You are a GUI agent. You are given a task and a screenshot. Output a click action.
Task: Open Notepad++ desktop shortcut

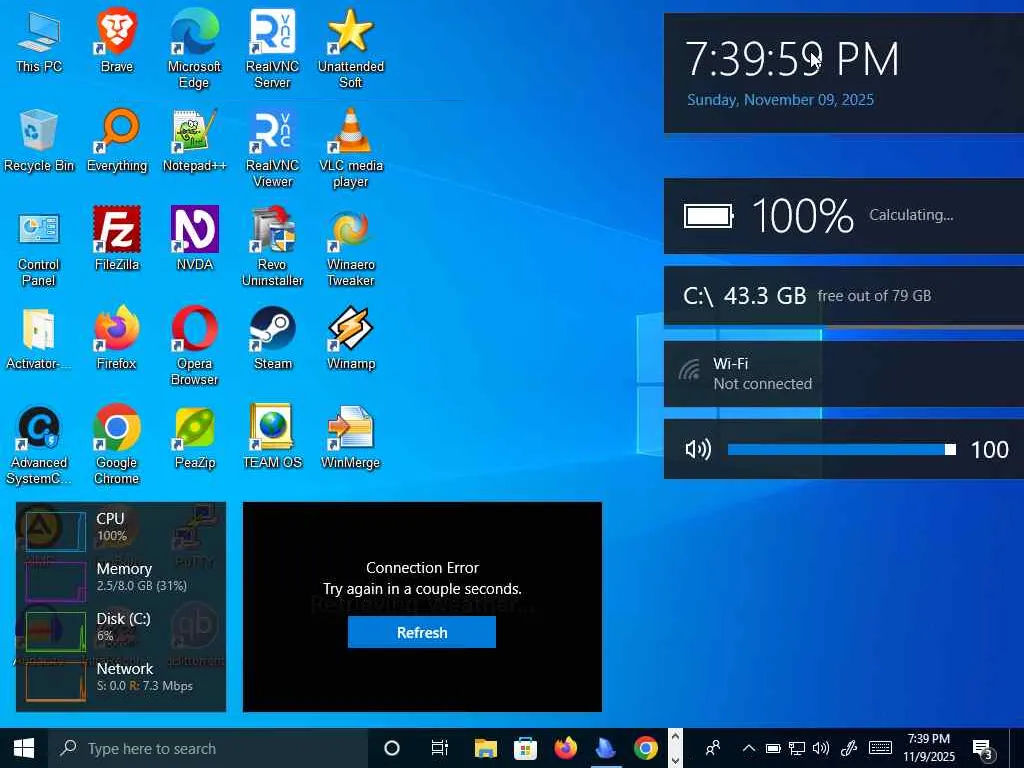[194, 140]
